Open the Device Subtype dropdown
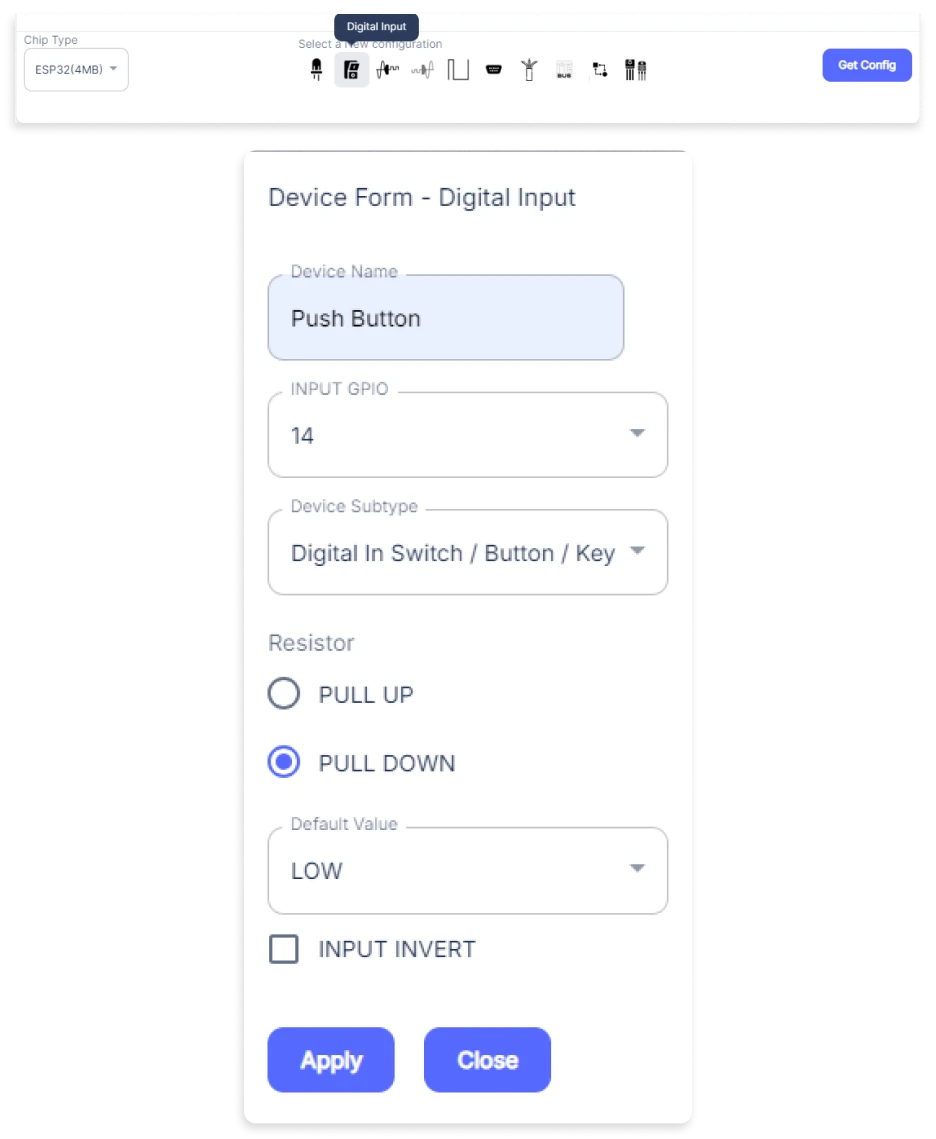Screen dimensions: 936x1139 tap(467, 553)
